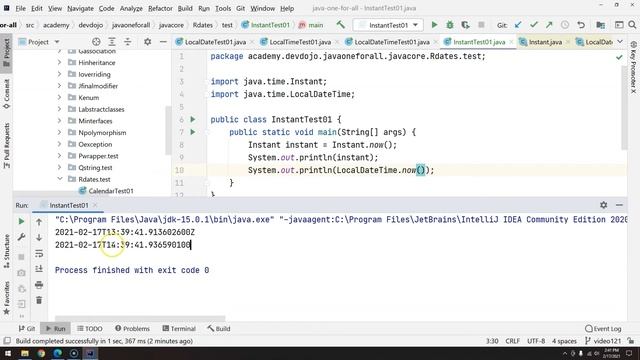
Task: Expand the Npolymorphism folder
Action: 60,133
